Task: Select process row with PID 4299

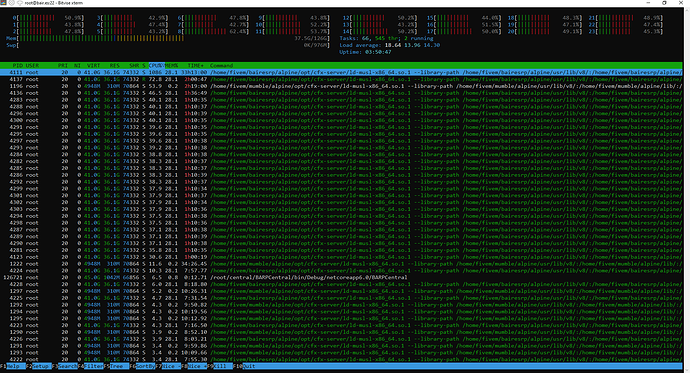Action: coord(341,189)
